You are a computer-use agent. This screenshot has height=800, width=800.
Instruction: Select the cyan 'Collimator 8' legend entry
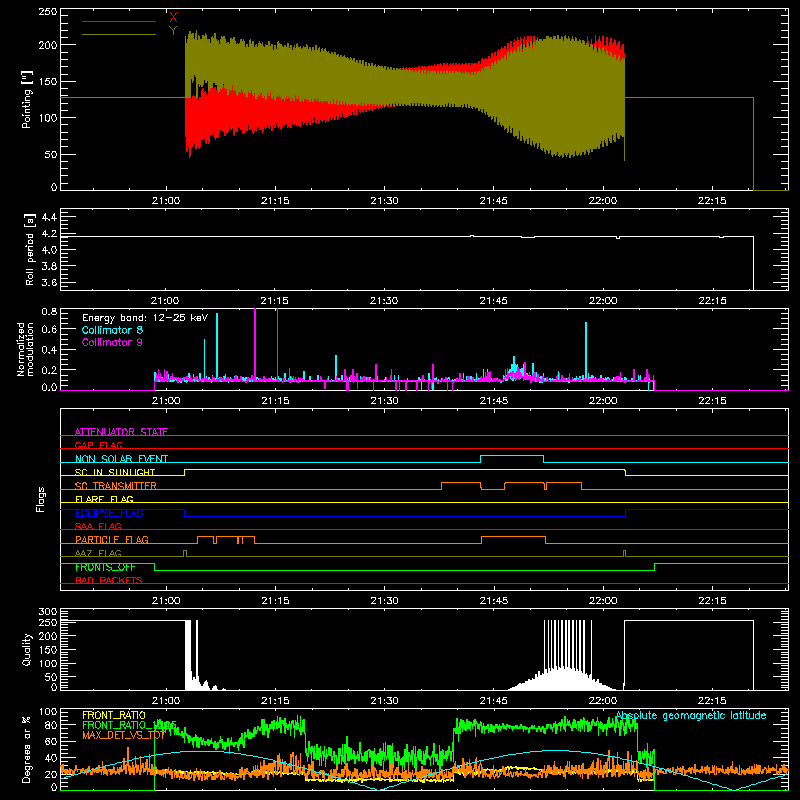click(112, 330)
